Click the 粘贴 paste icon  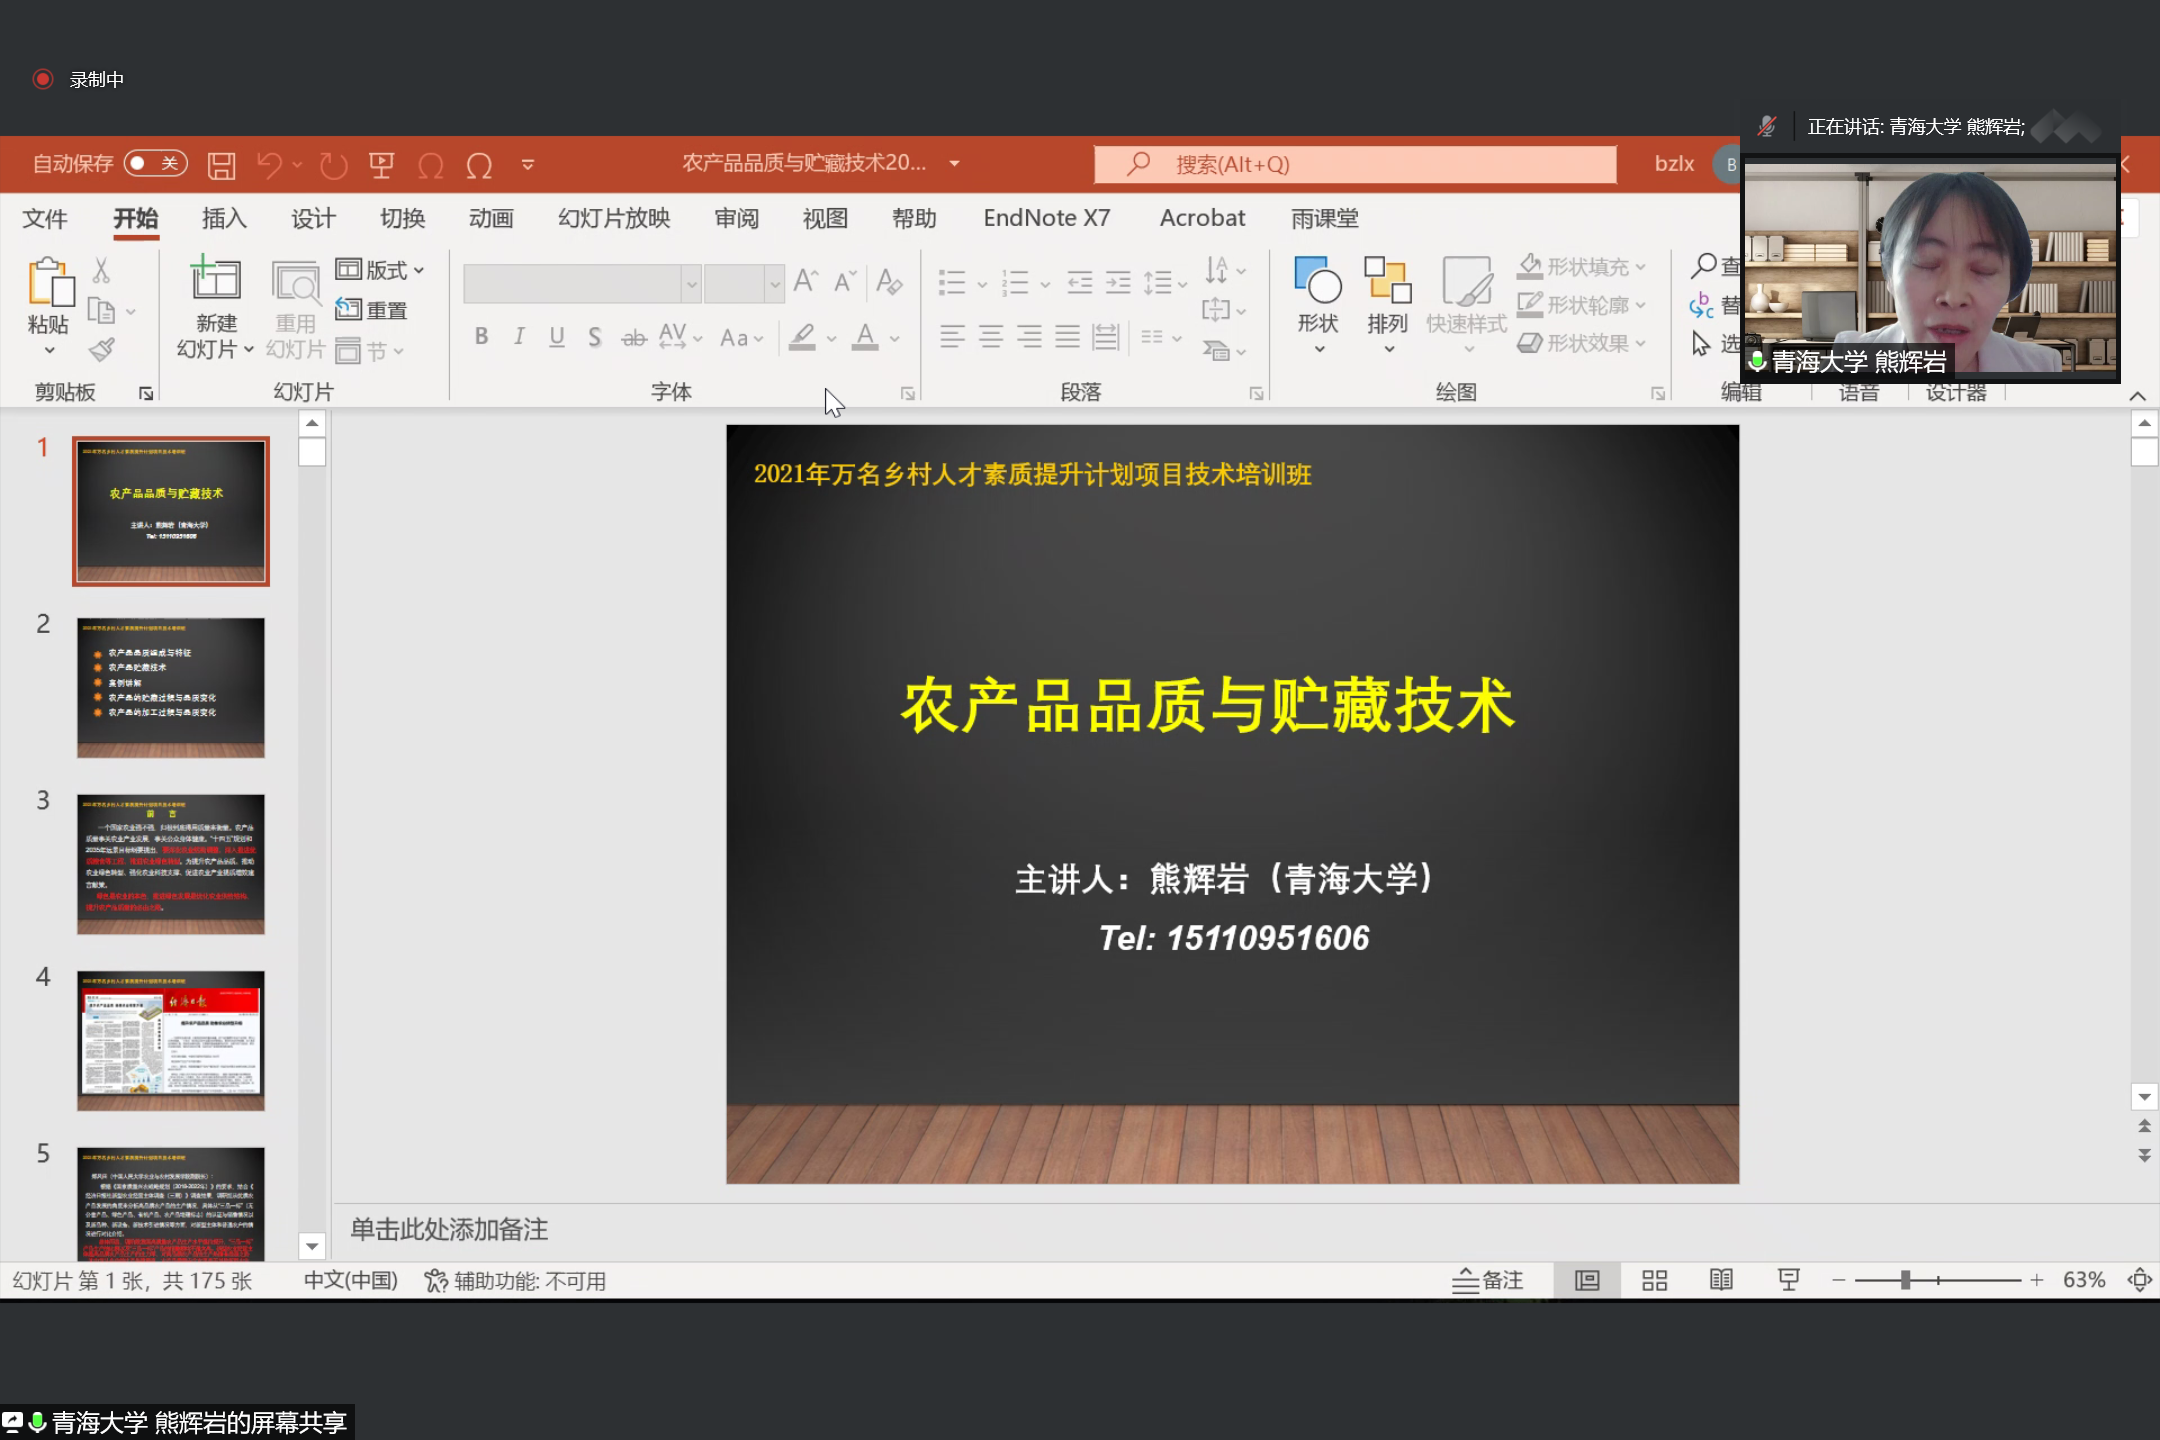(50, 282)
